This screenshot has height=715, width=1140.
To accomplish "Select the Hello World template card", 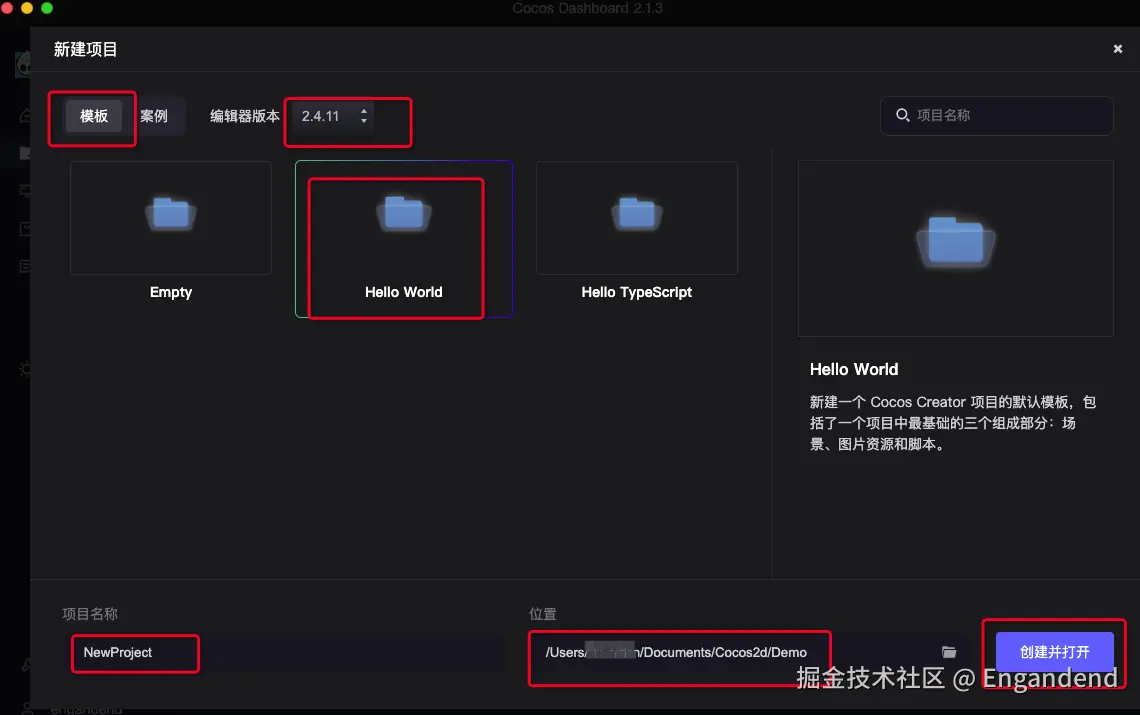I will (x=404, y=239).
